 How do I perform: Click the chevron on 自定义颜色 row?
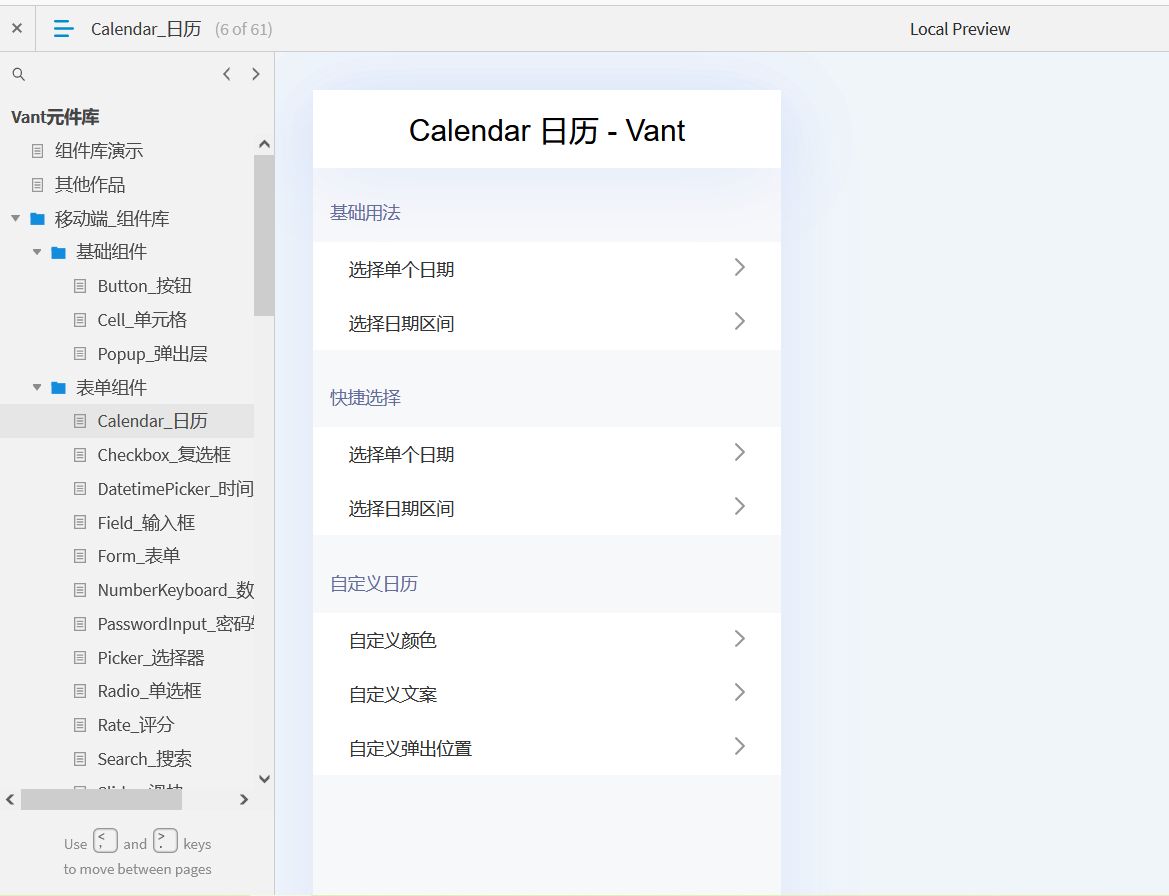[x=740, y=639]
